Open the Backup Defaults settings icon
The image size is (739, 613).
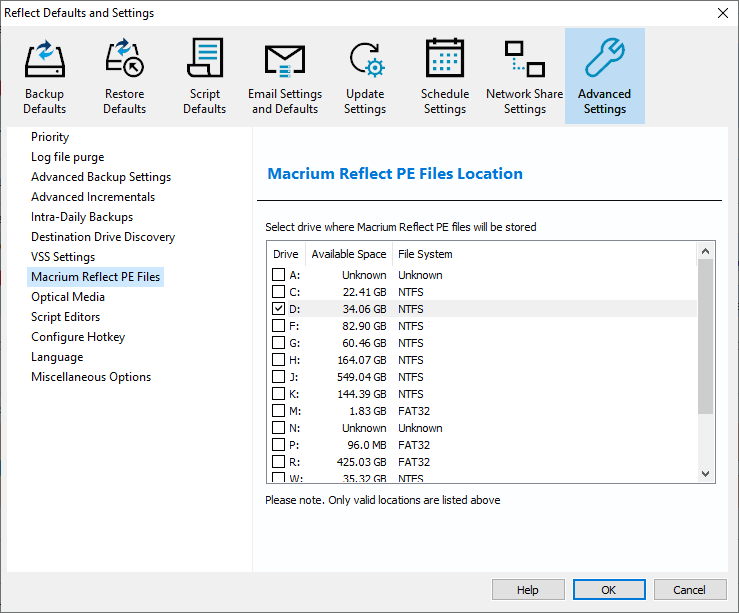(45, 60)
